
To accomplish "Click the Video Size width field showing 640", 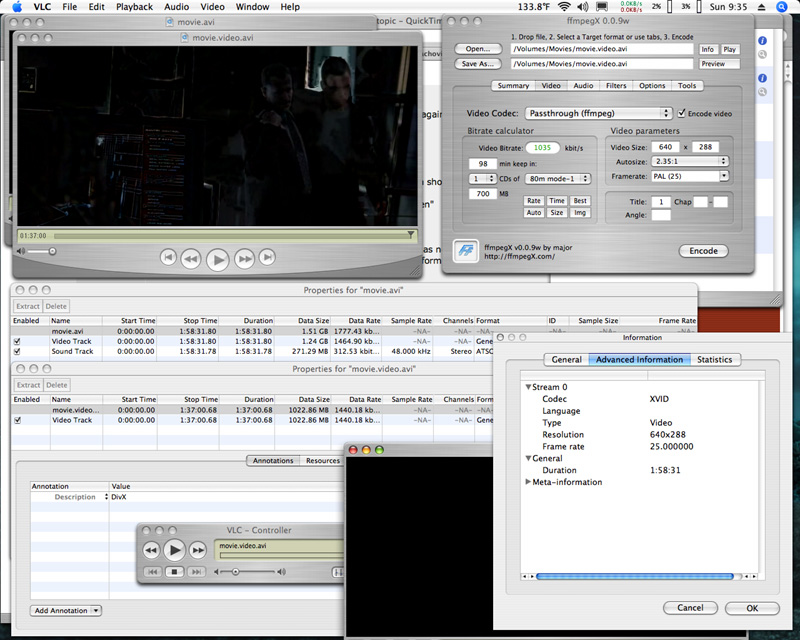I will click(x=665, y=147).
